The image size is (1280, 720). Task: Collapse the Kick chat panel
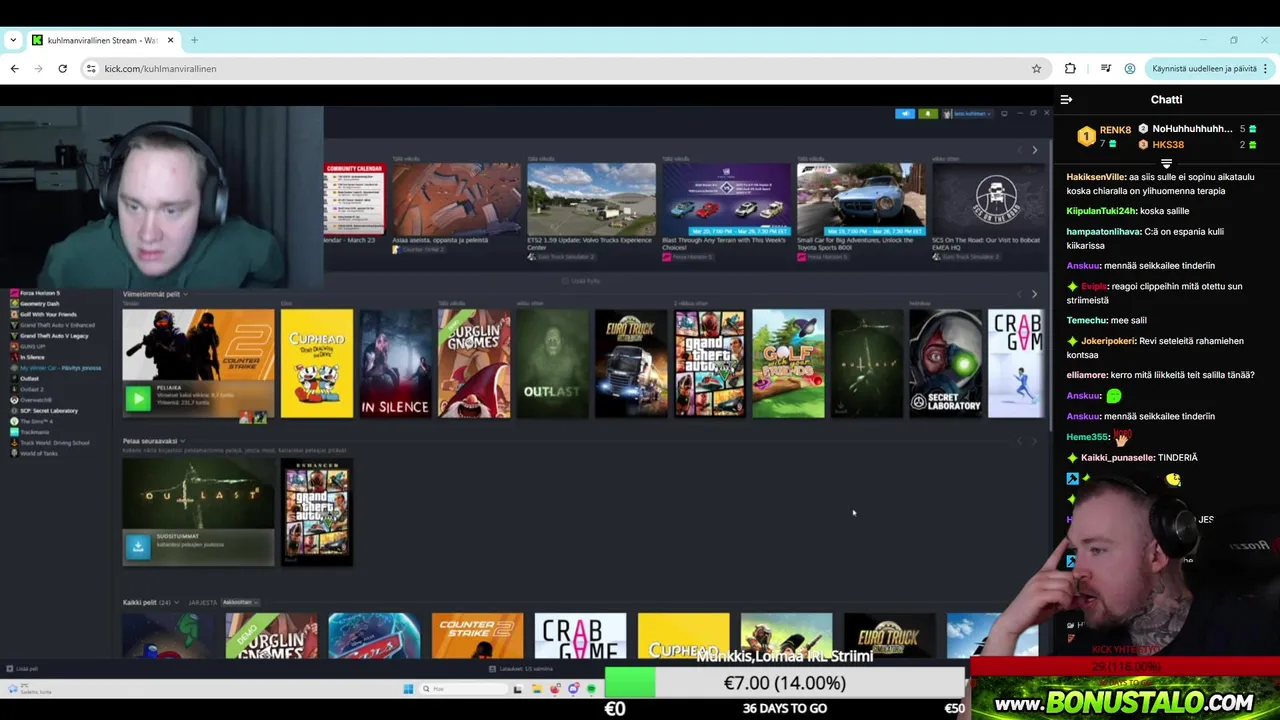pos(1066,99)
